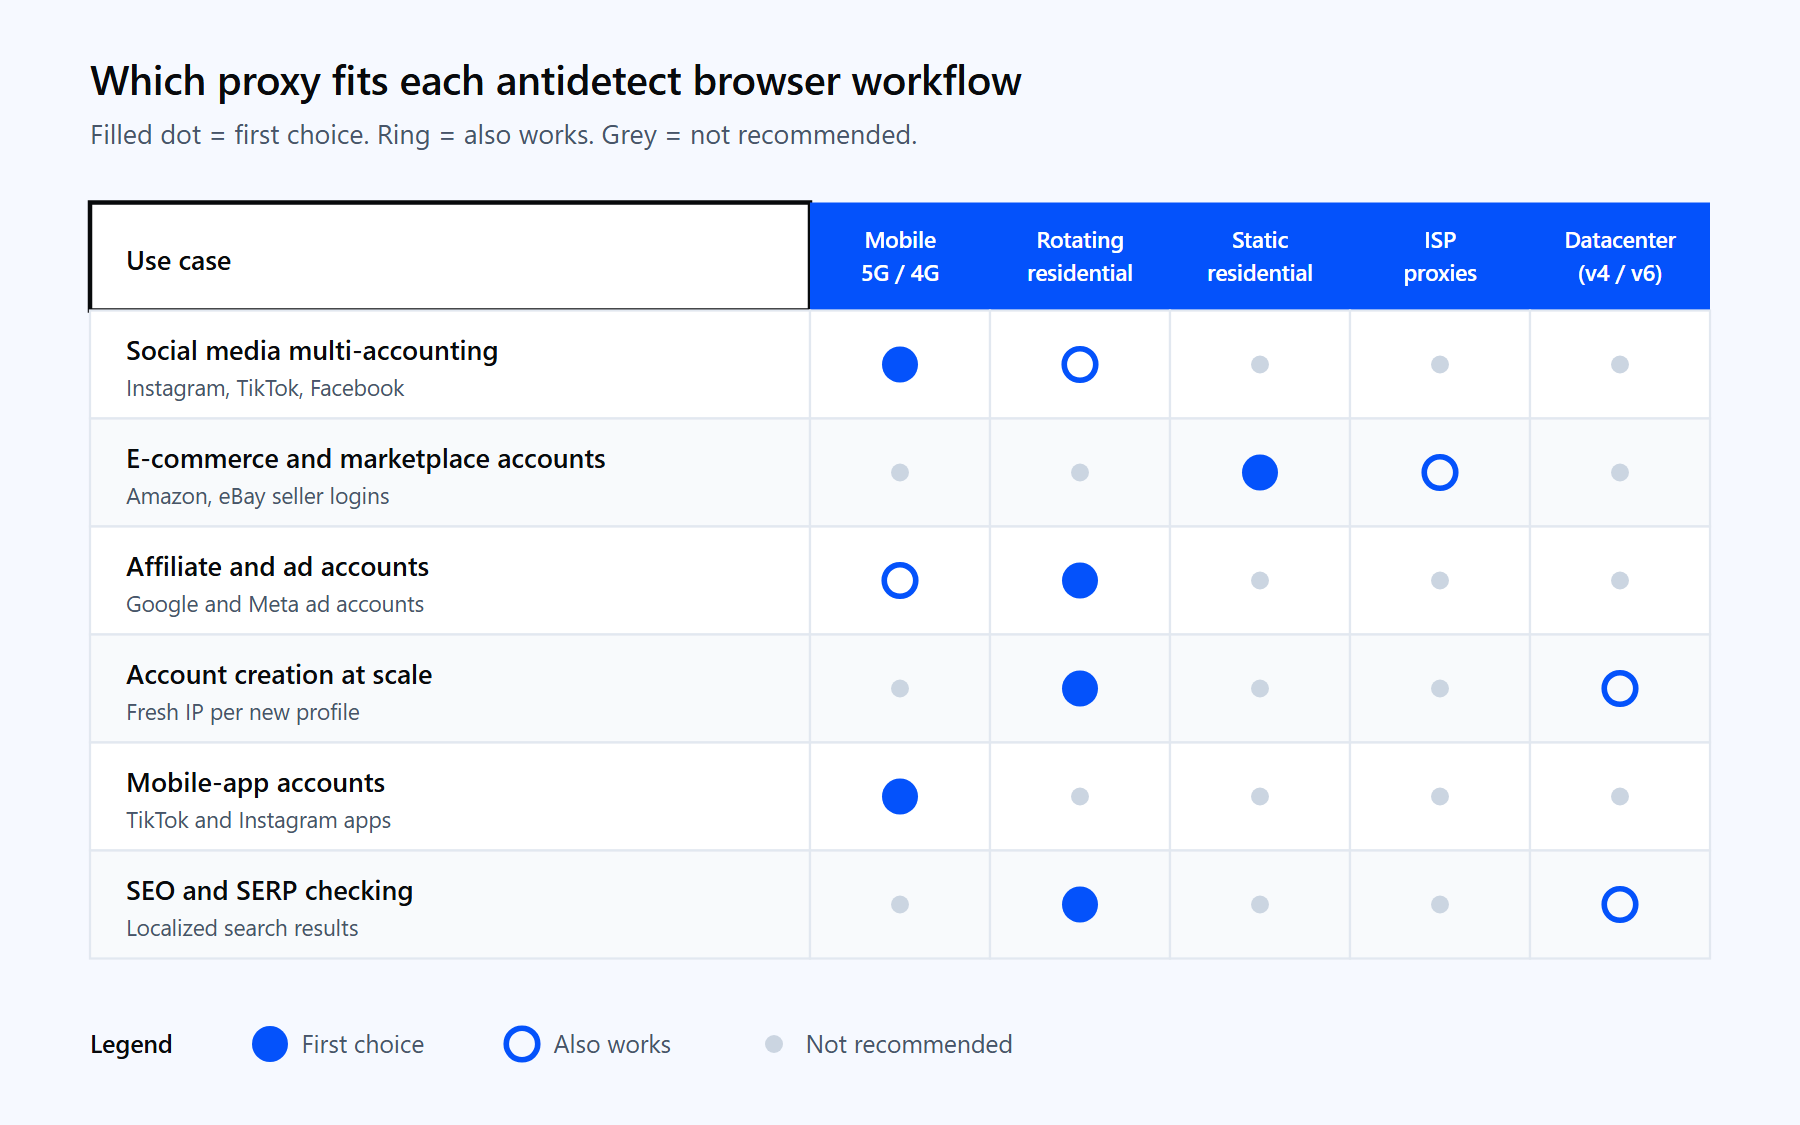Click ring for Social media under Rotating residential
Image resolution: width=1800 pixels, height=1125 pixels.
[1080, 364]
